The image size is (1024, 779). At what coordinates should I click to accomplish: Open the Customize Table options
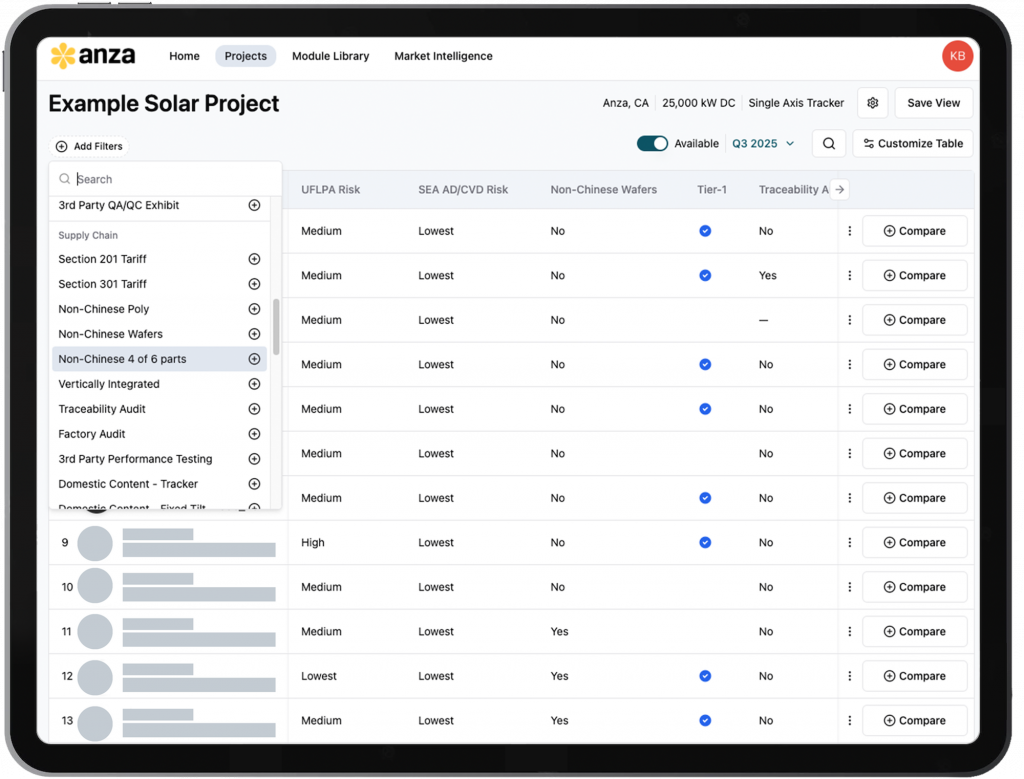(x=913, y=144)
